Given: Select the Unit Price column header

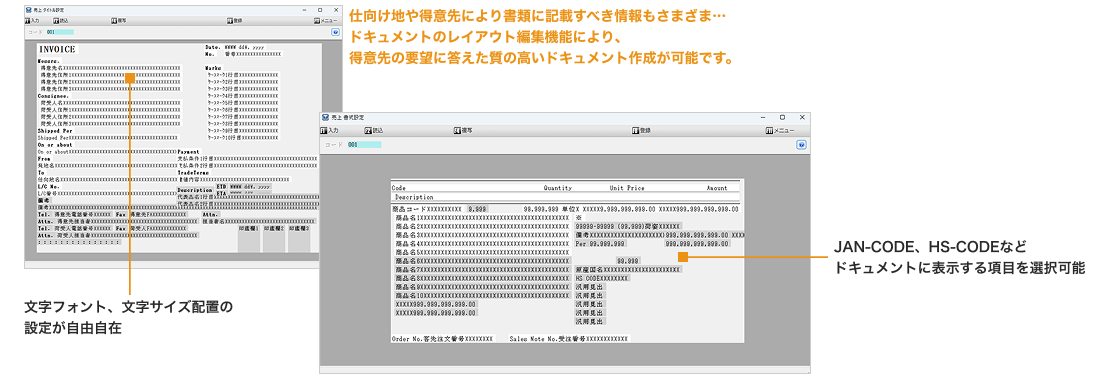Looking at the screenshot, I should click(626, 188).
